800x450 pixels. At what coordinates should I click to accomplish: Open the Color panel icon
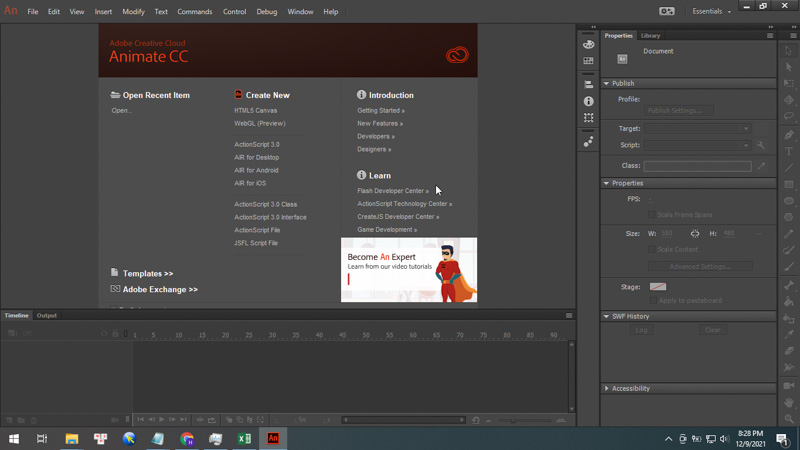588,44
